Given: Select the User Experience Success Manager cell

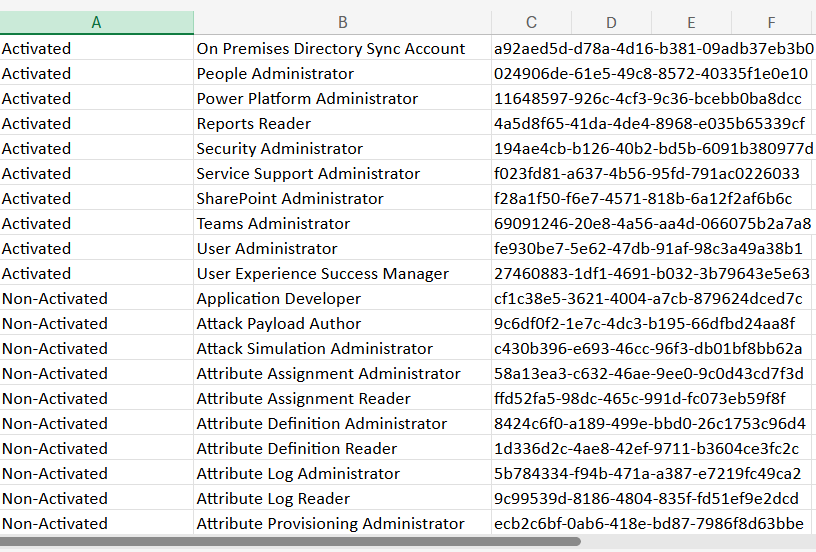Looking at the screenshot, I should [322, 274].
